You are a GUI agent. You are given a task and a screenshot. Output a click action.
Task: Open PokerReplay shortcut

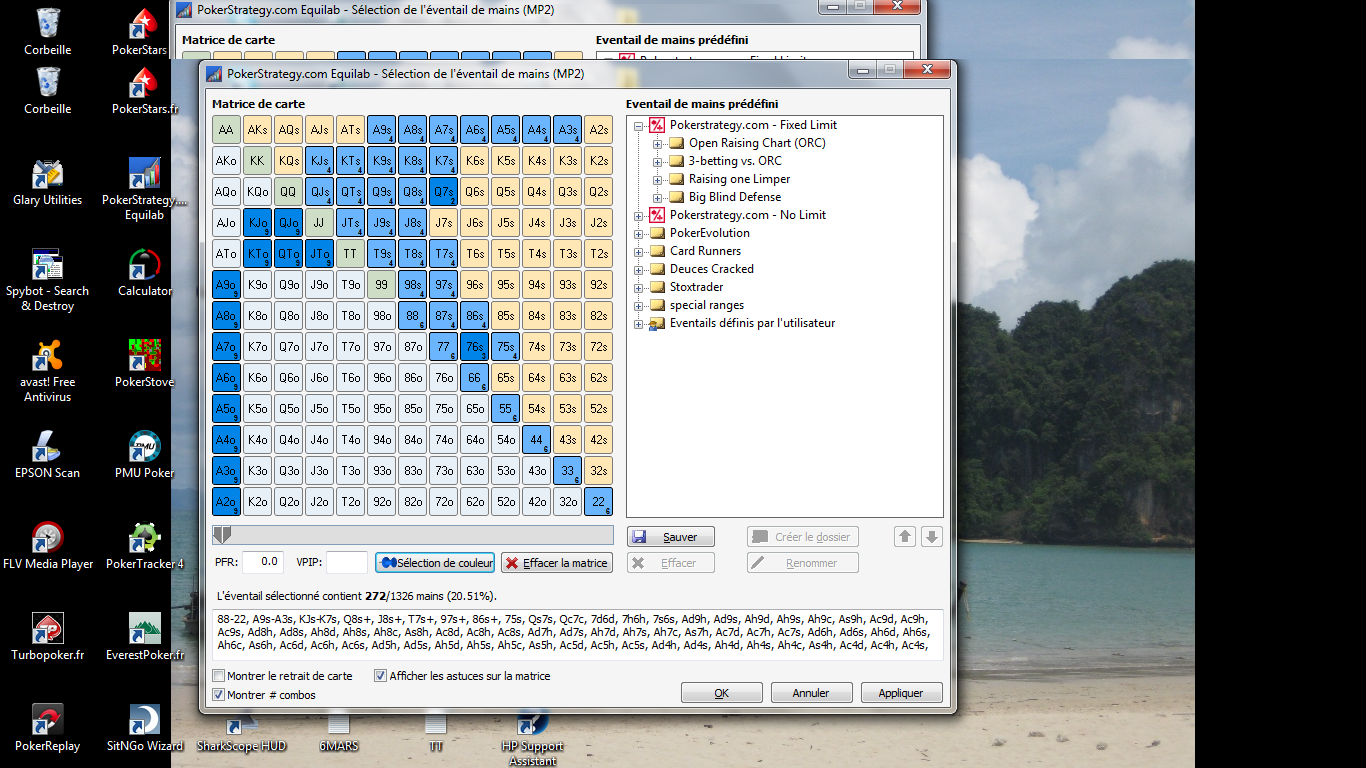47,727
